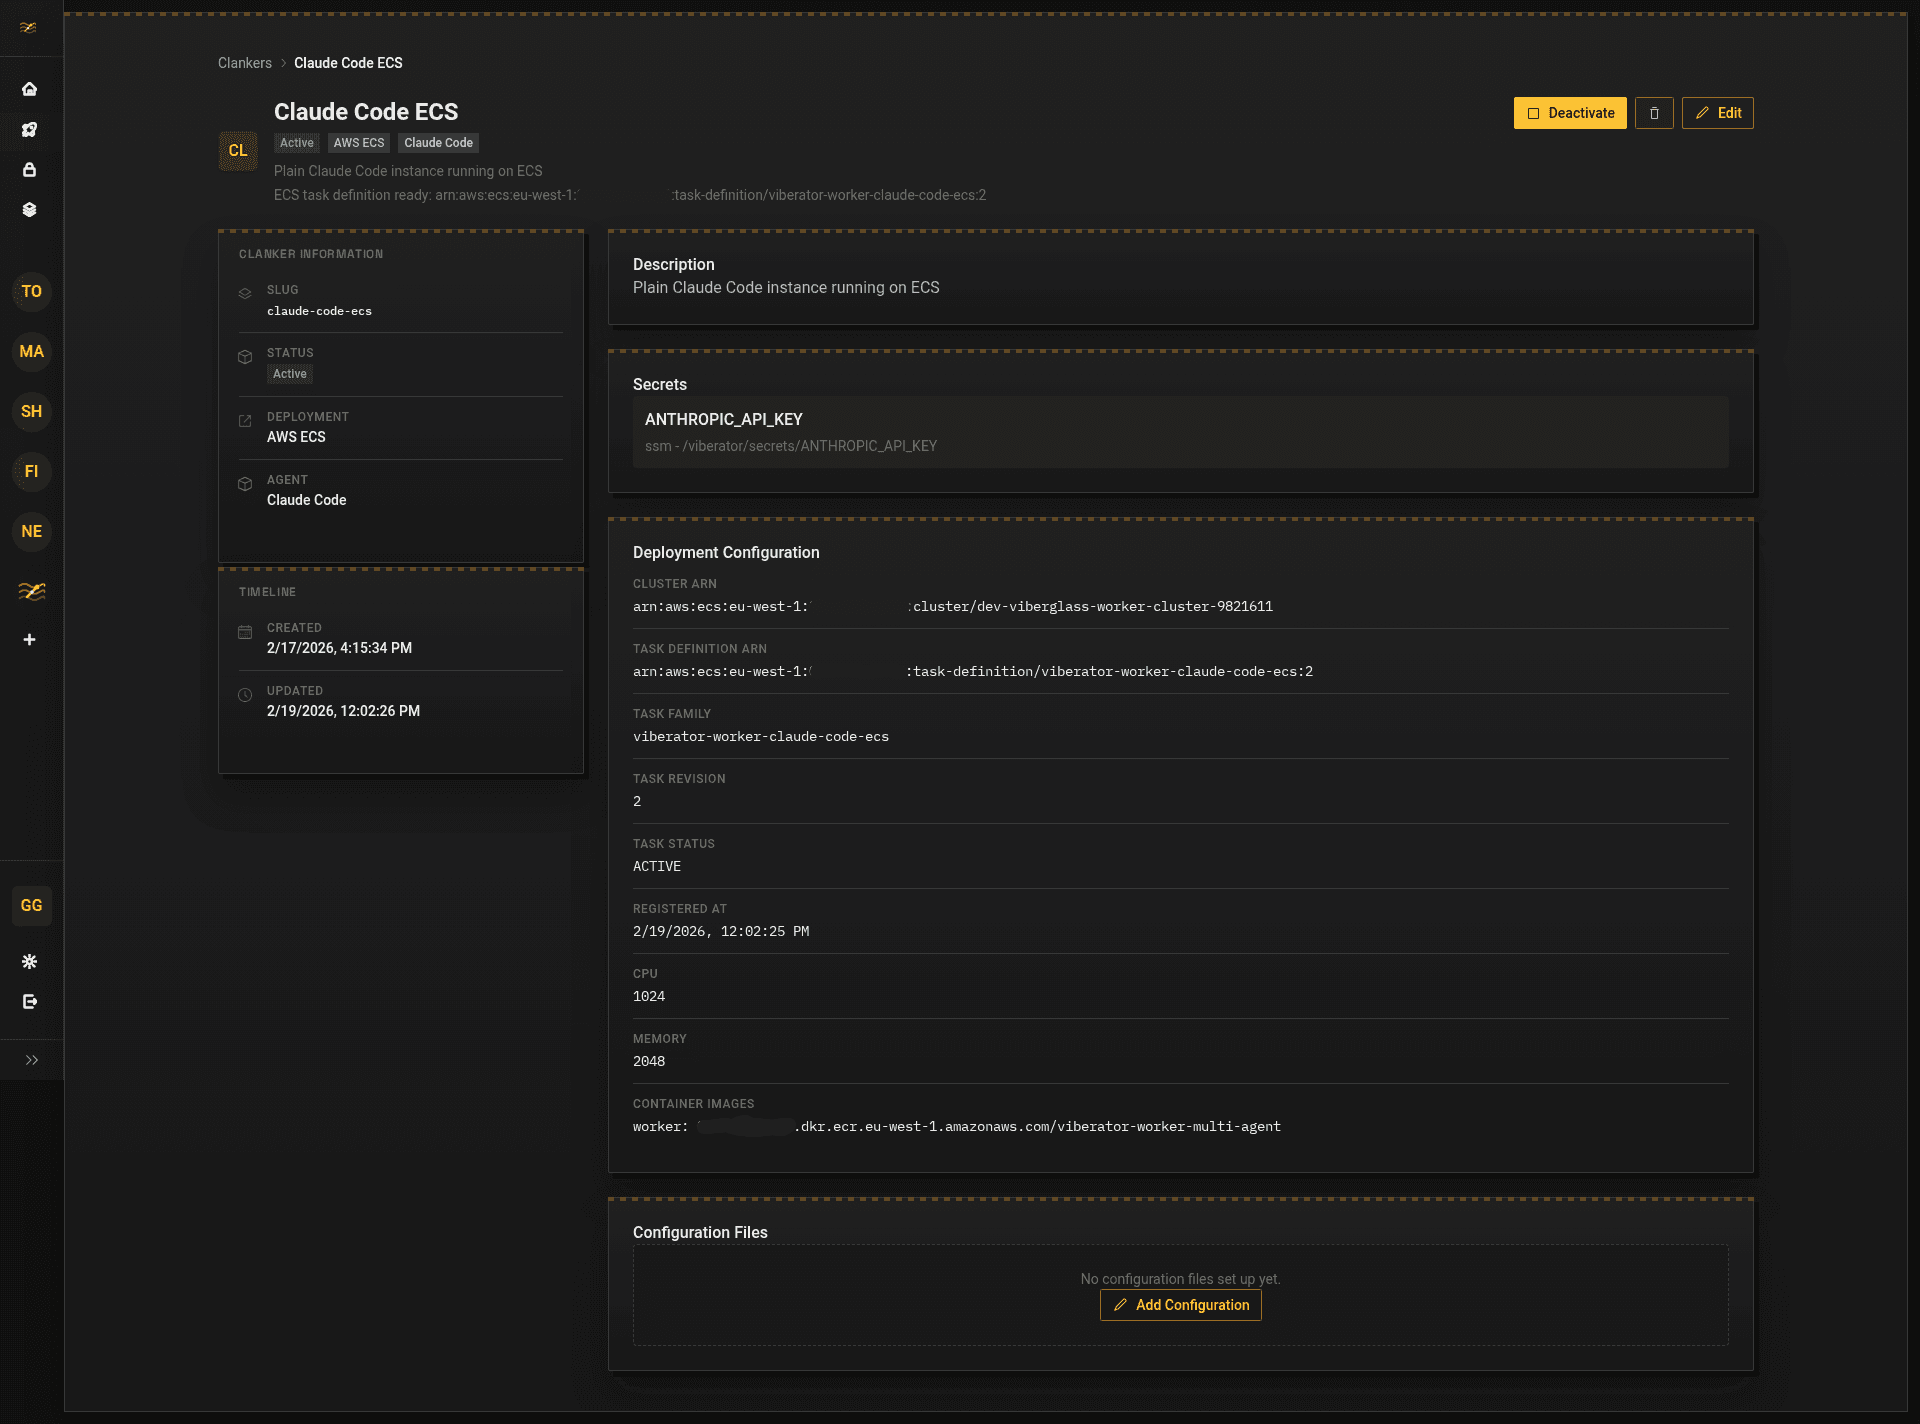Switch to the TO workspace avatar
This screenshot has height=1424, width=1920.
(32, 292)
